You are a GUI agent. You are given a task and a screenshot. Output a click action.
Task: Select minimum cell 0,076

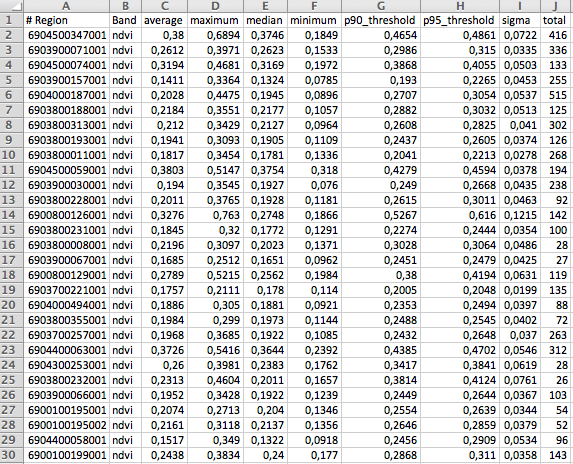[314, 185]
